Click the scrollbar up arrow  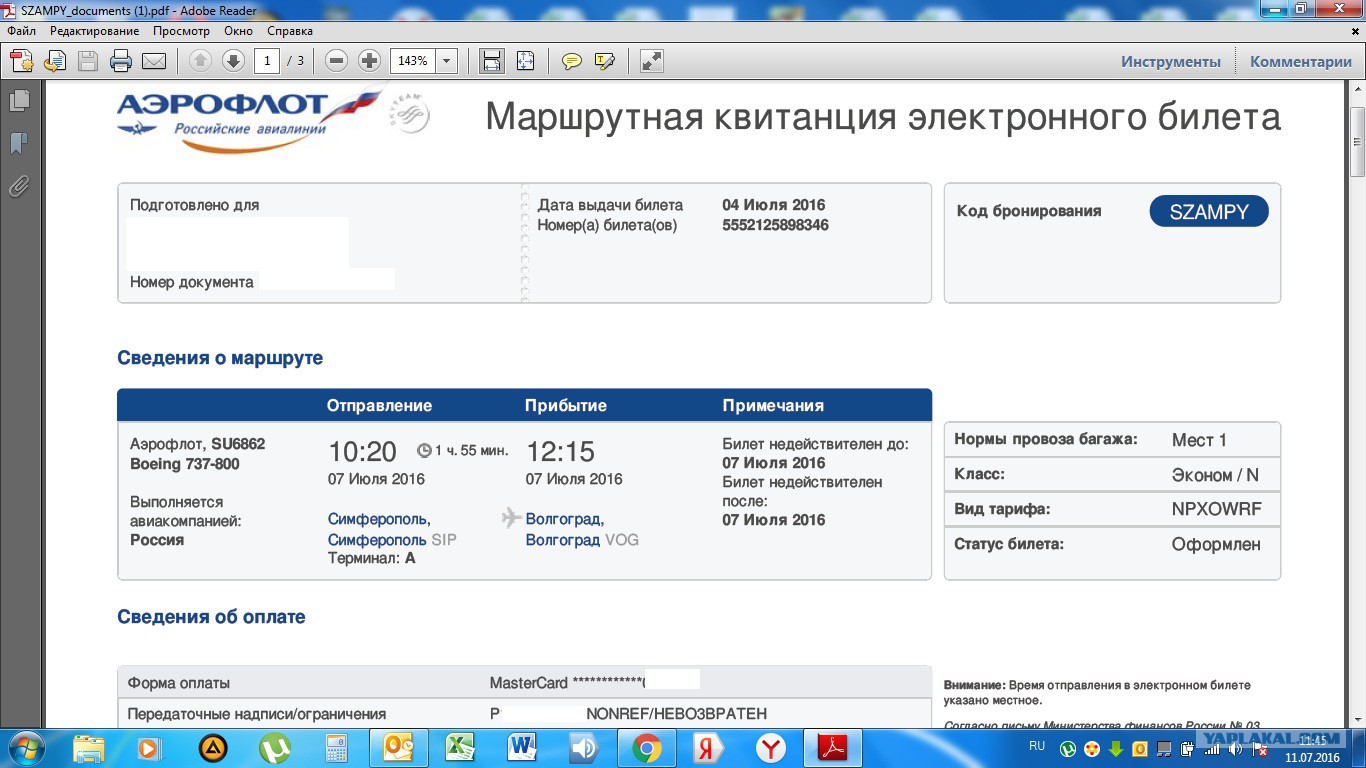1357,90
